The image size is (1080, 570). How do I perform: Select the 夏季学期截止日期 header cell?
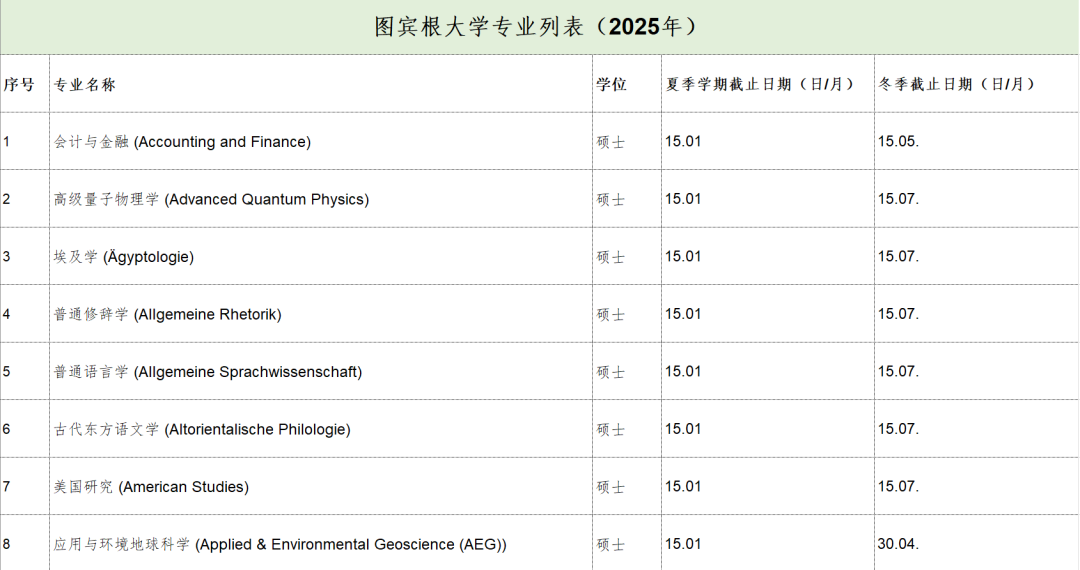tap(760, 84)
